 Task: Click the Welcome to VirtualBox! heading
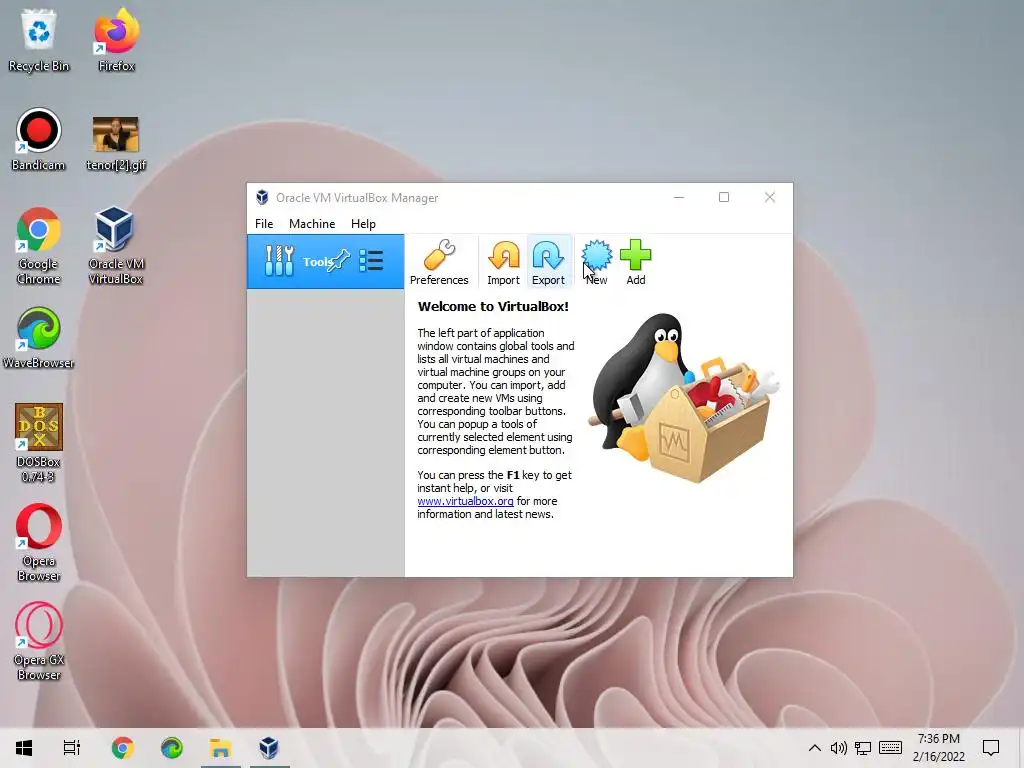click(x=493, y=306)
